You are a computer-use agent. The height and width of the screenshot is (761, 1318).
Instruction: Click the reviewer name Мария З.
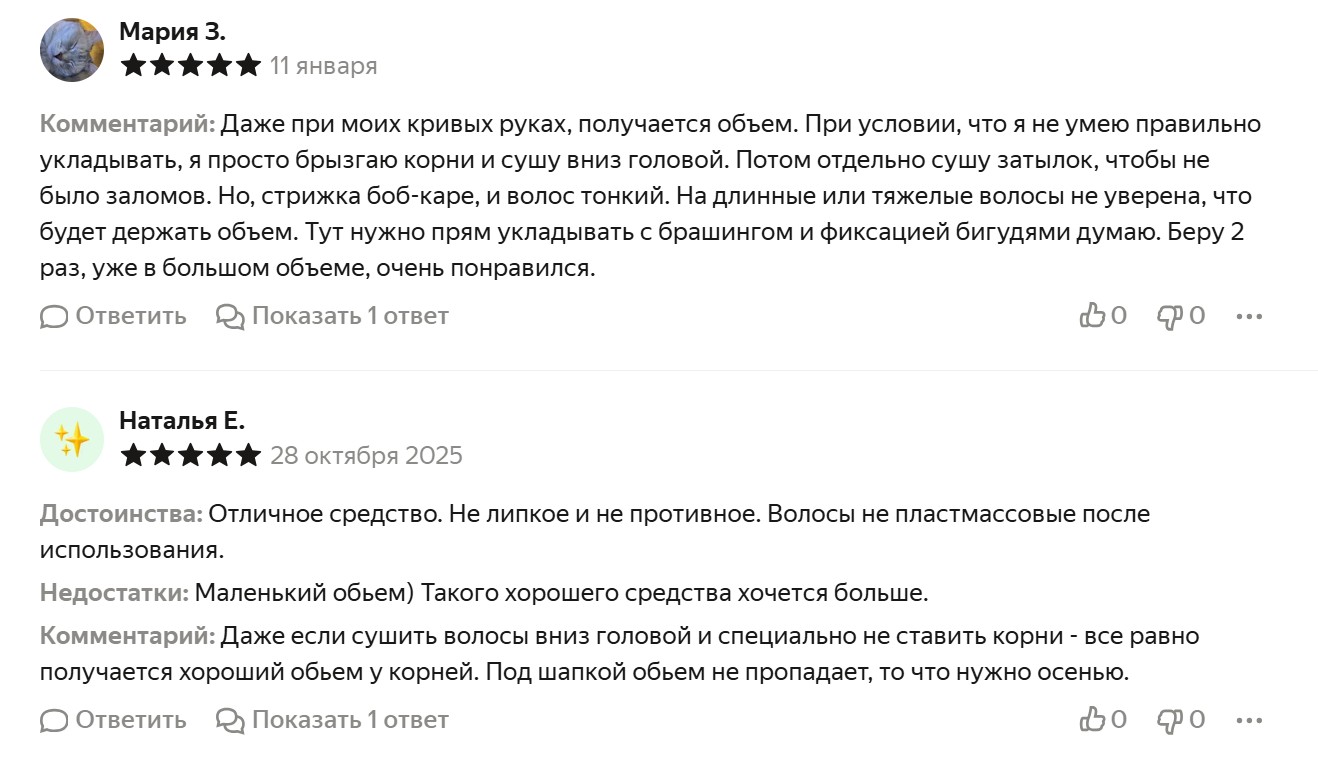click(x=172, y=31)
